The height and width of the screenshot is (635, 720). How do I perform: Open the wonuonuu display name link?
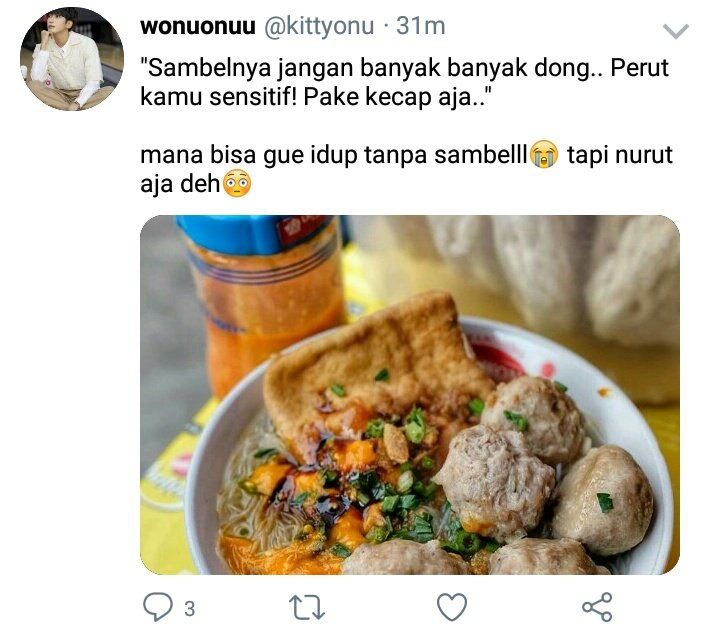click(x=198, y=26)
